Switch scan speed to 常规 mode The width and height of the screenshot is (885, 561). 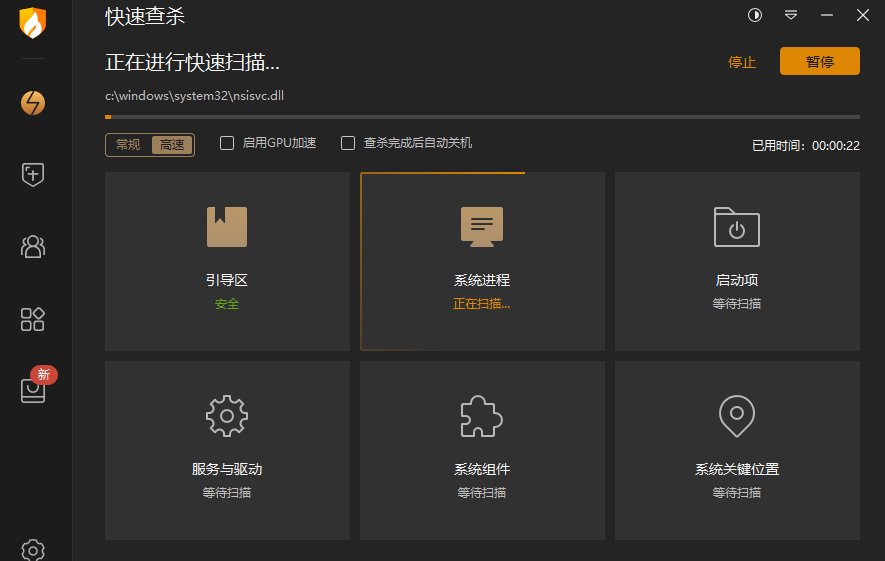click(x=128, y=145)
